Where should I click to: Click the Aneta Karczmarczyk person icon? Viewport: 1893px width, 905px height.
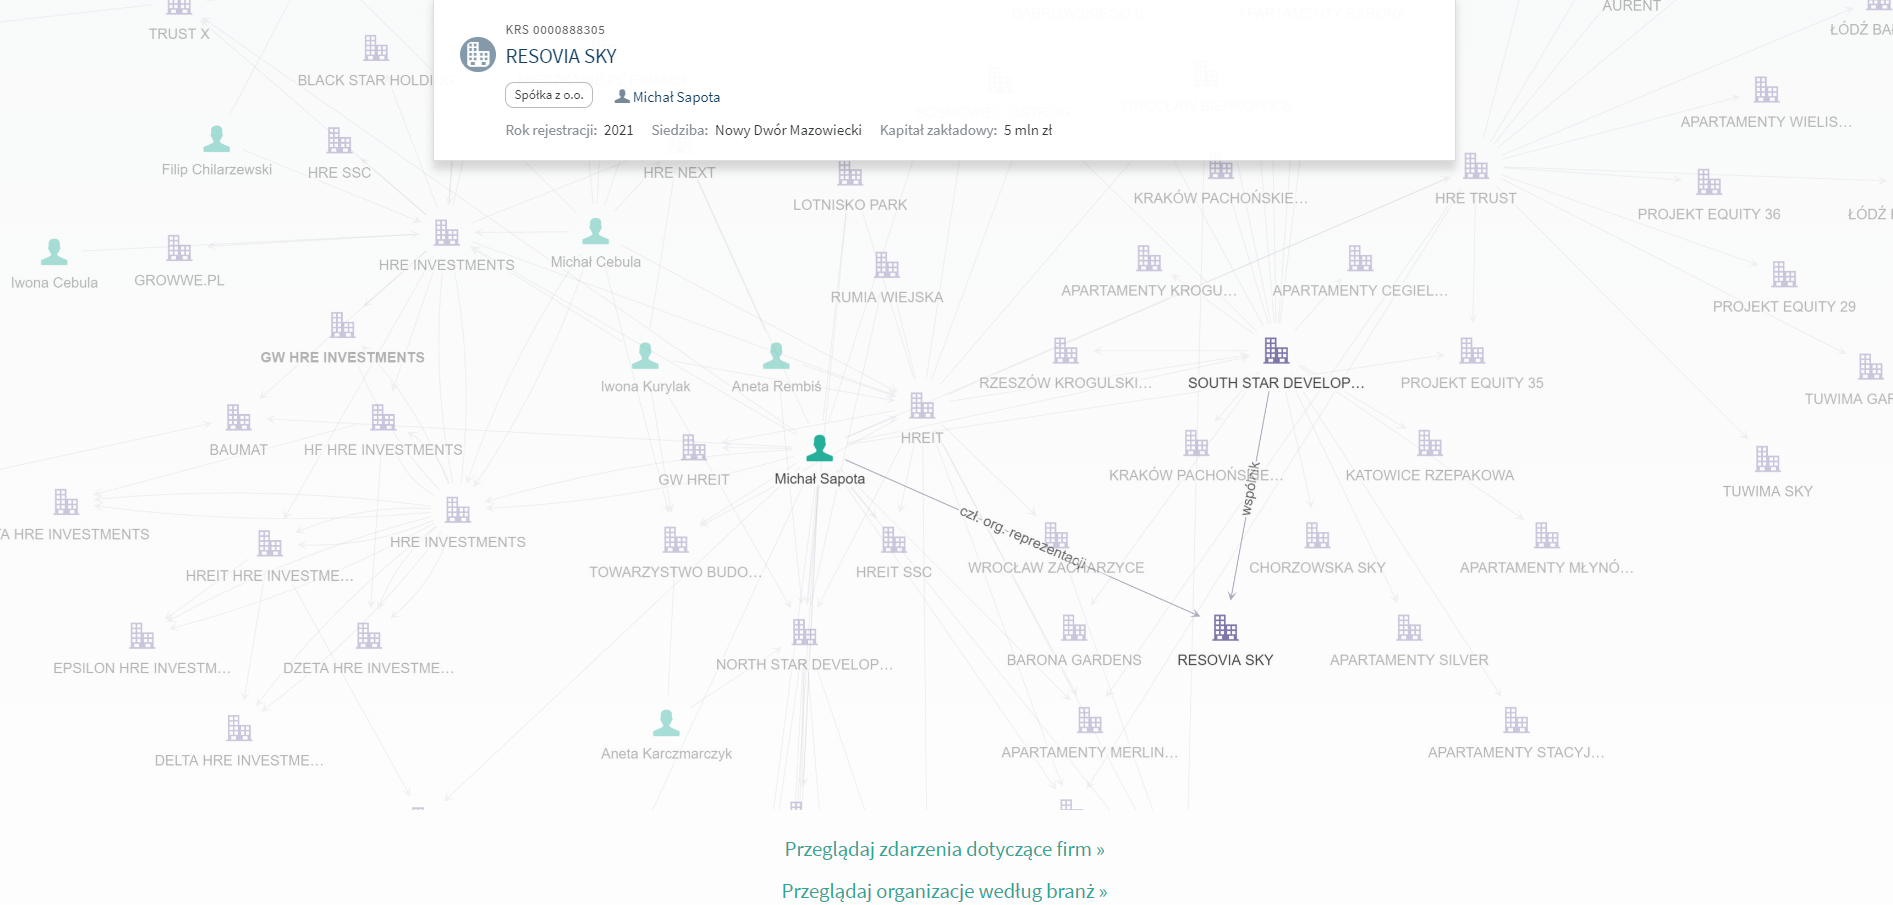[666, 723]
